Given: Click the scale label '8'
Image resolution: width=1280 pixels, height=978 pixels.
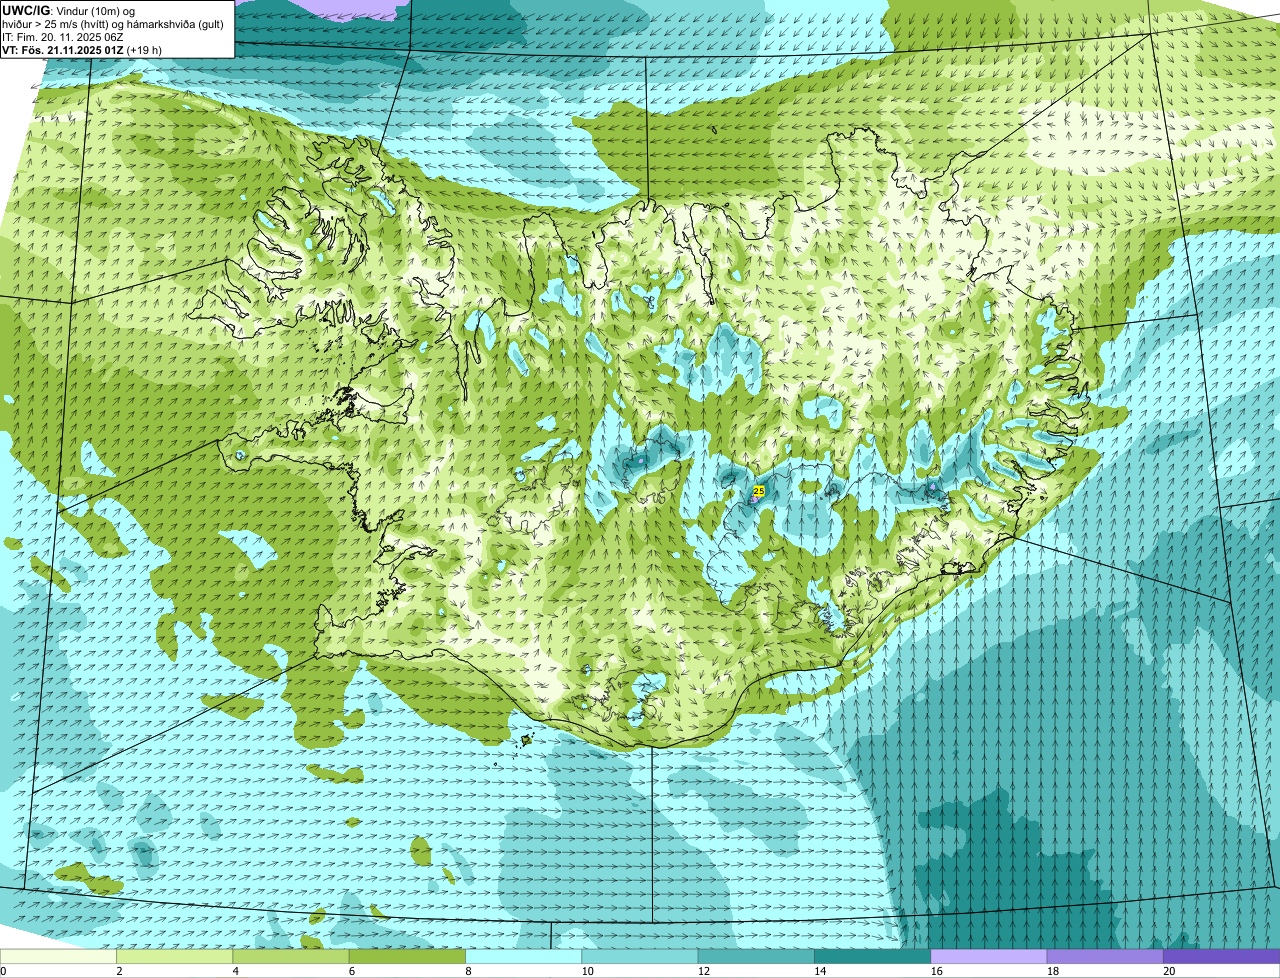Looking at the screenshot, I should (x=468, y=971).
